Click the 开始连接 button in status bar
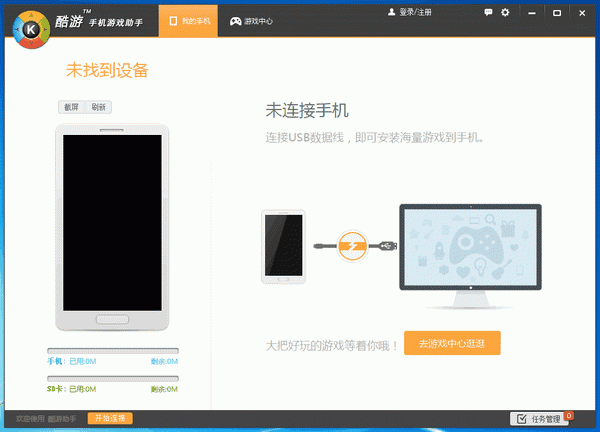 coord(110,418)
